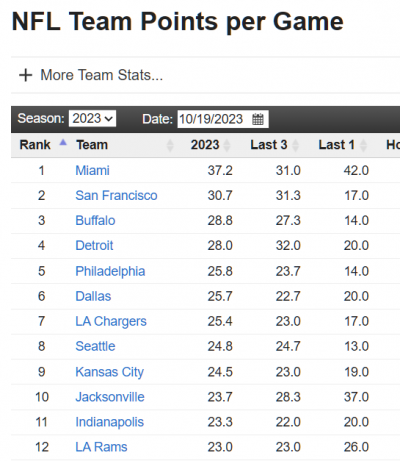This screenshot has height=461, width=400.
Task: Select the Detroit team link
Action: click(94, 246)
